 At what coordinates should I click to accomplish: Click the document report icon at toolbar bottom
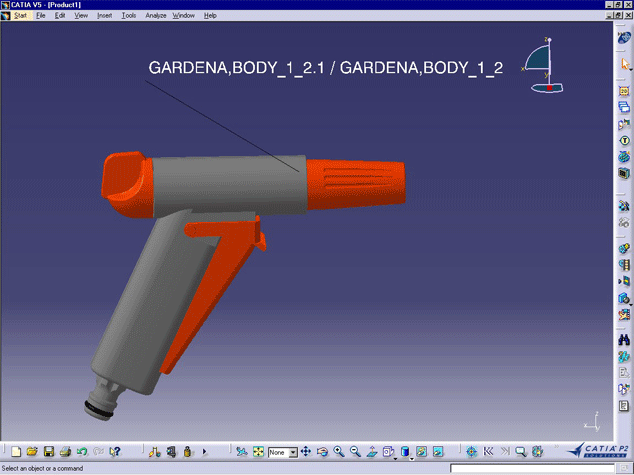point(624,405)
